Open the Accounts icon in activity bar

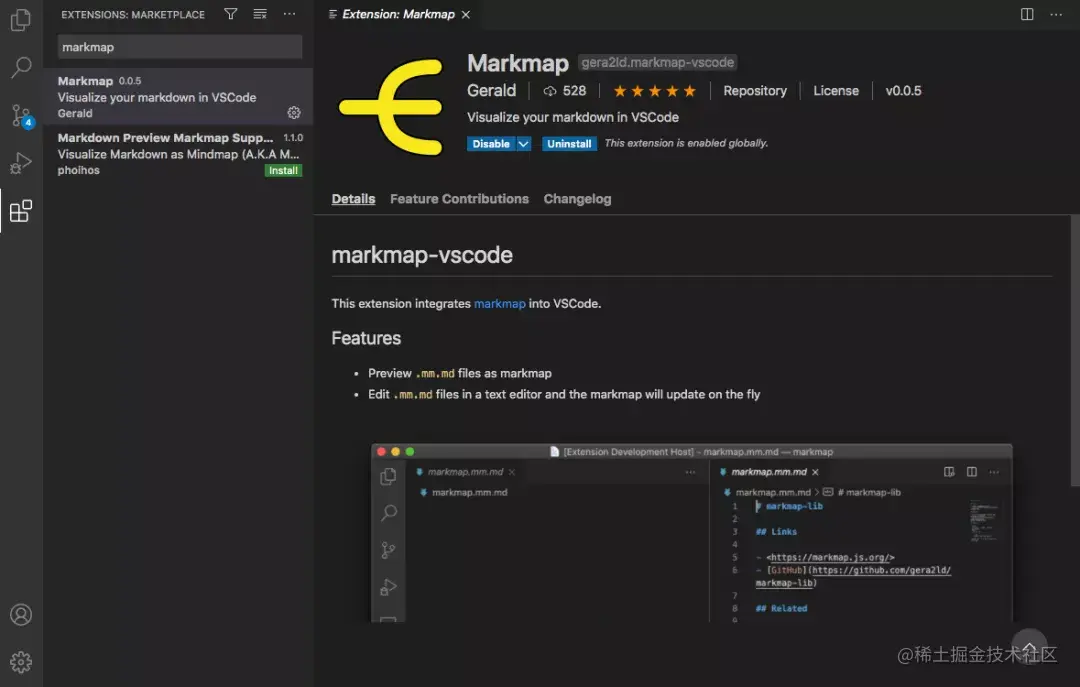click(x=21, y=614)
